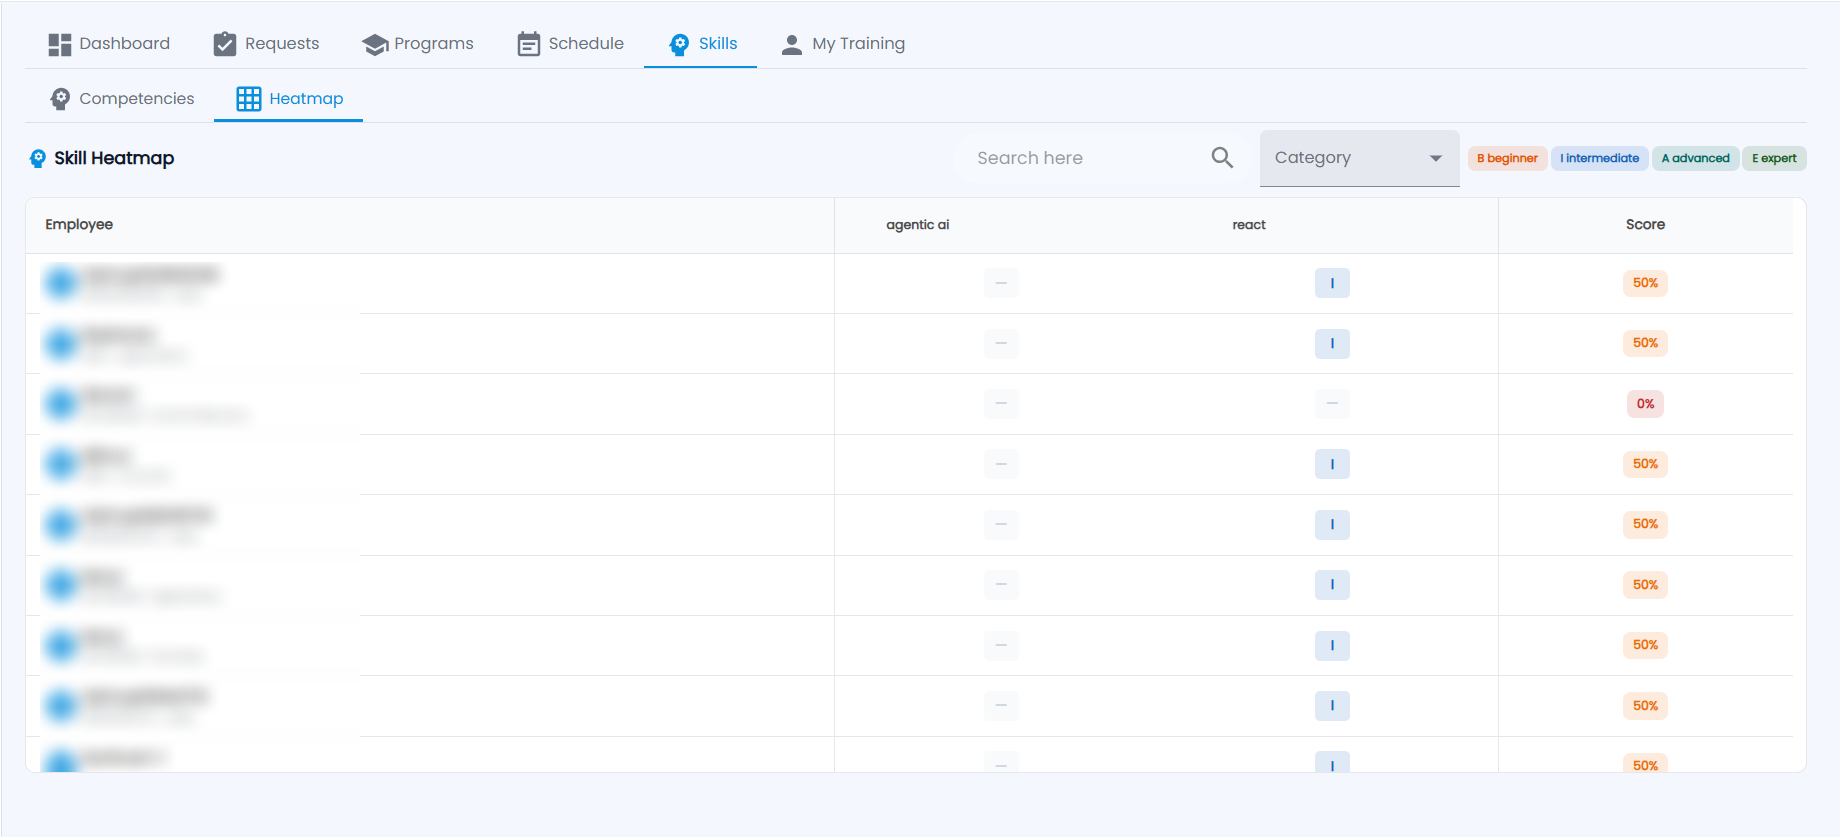Click the Requests clipboard icon

225,44
